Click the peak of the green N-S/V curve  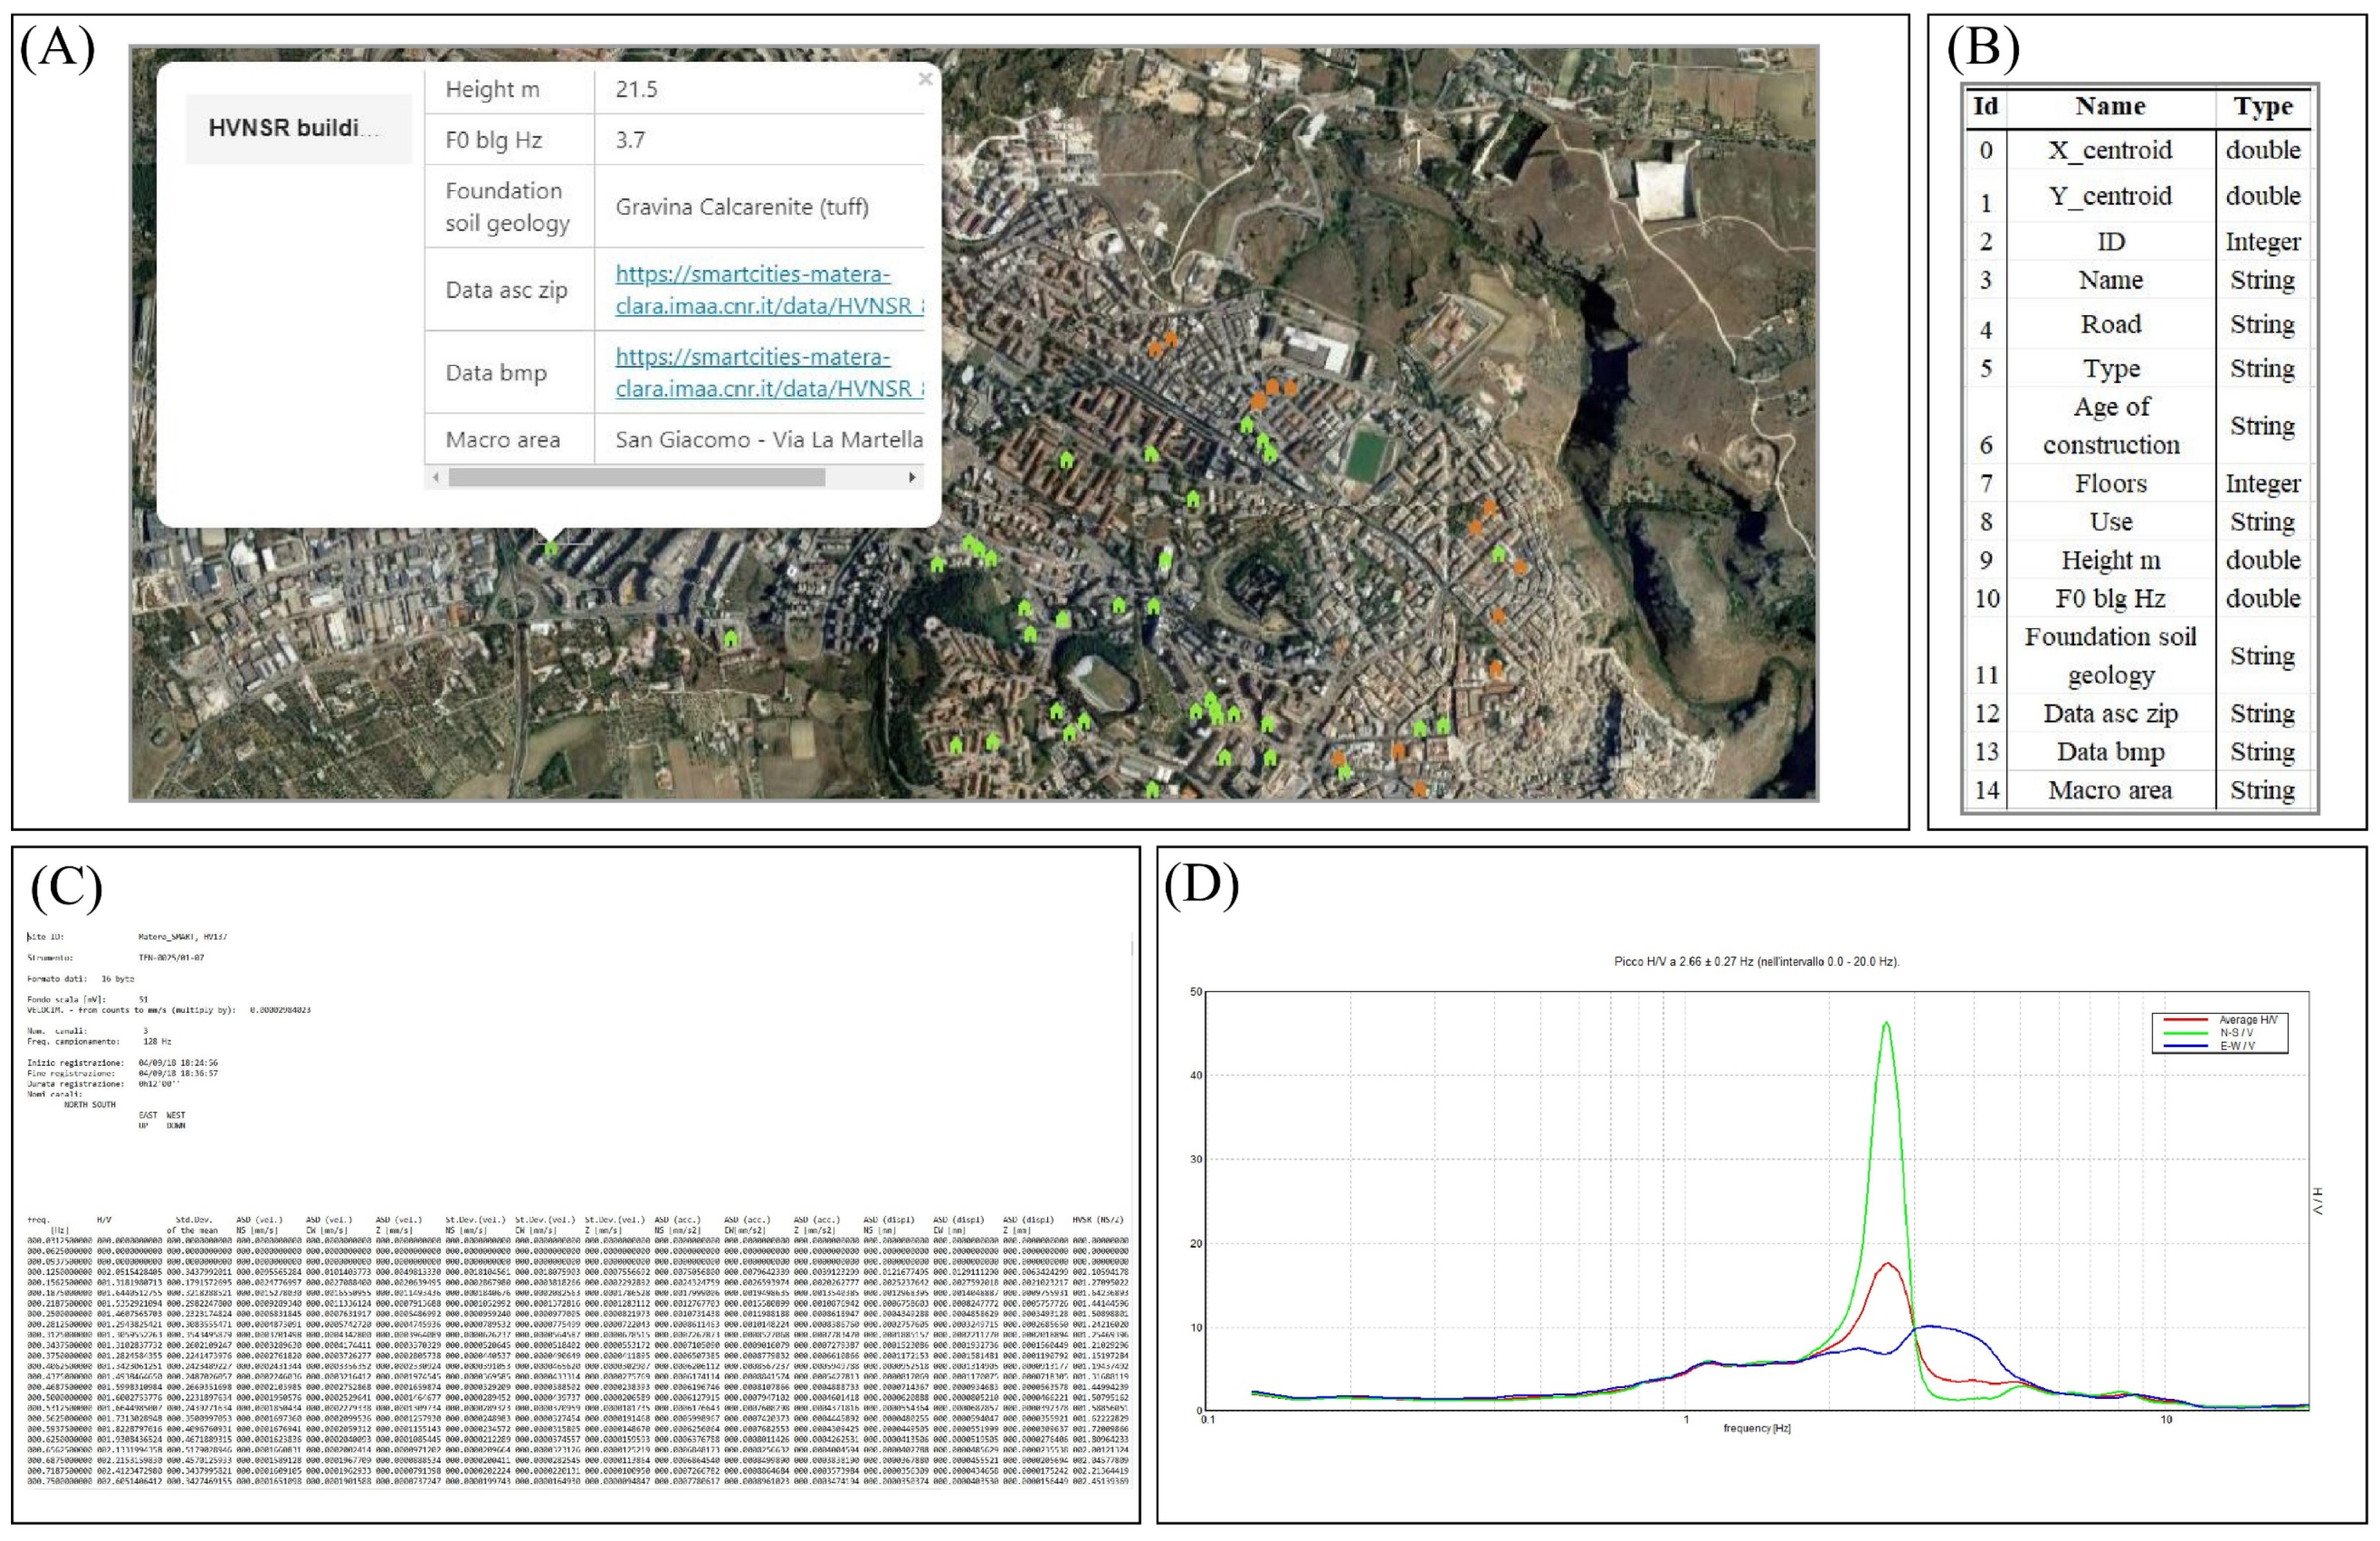(1886, 1023)
